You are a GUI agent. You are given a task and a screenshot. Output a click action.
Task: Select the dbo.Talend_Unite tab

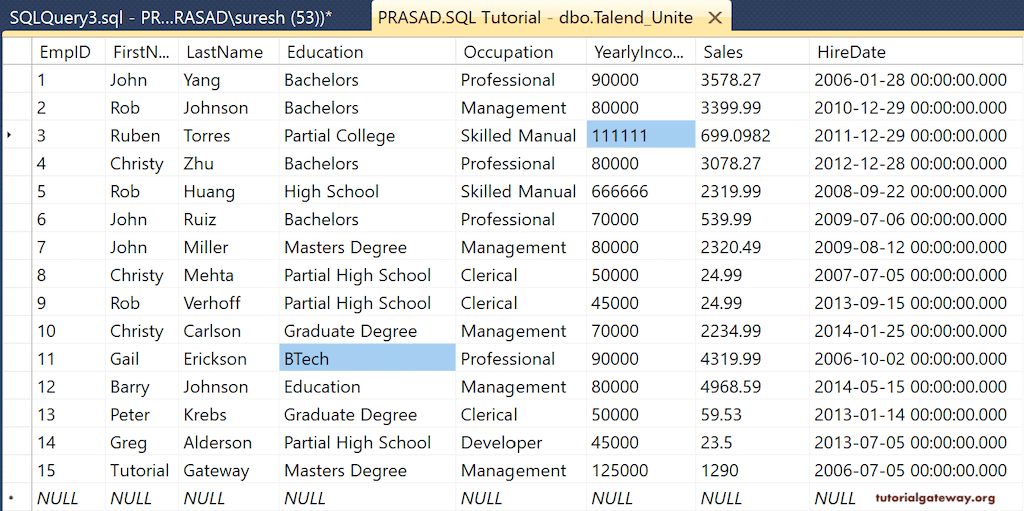click(x=535, y=18)
